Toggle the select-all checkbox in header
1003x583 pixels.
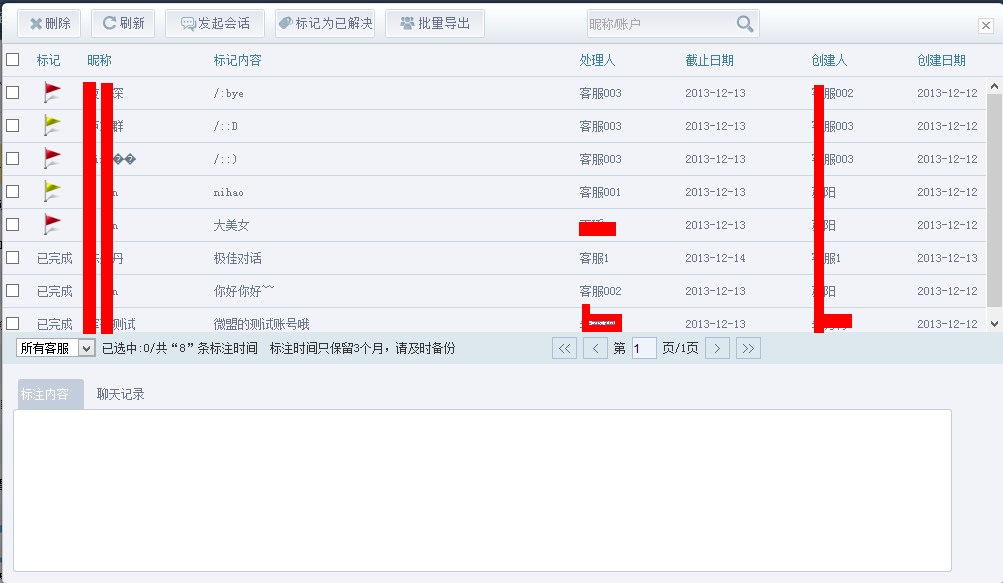click(x=13, y=60)
